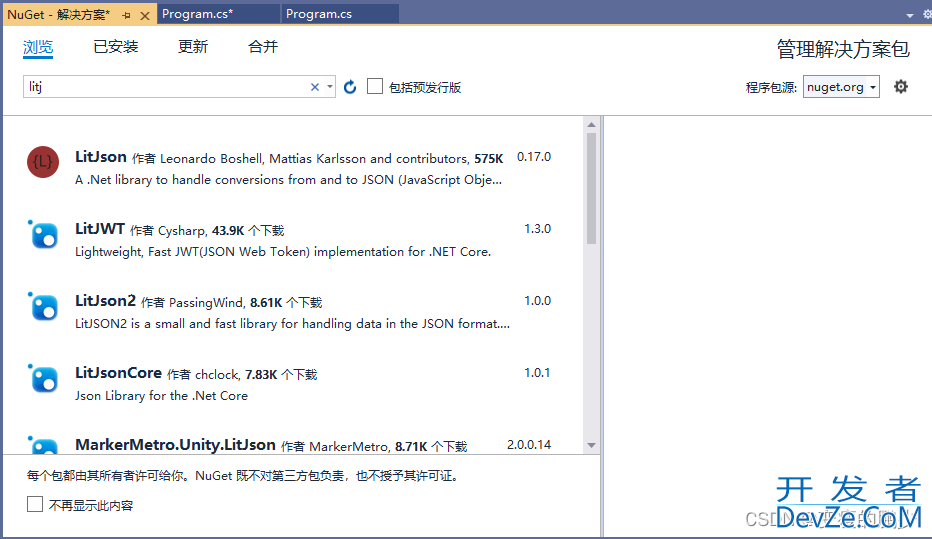Click the package list scrollbar thumb

(x=591, y=188)
